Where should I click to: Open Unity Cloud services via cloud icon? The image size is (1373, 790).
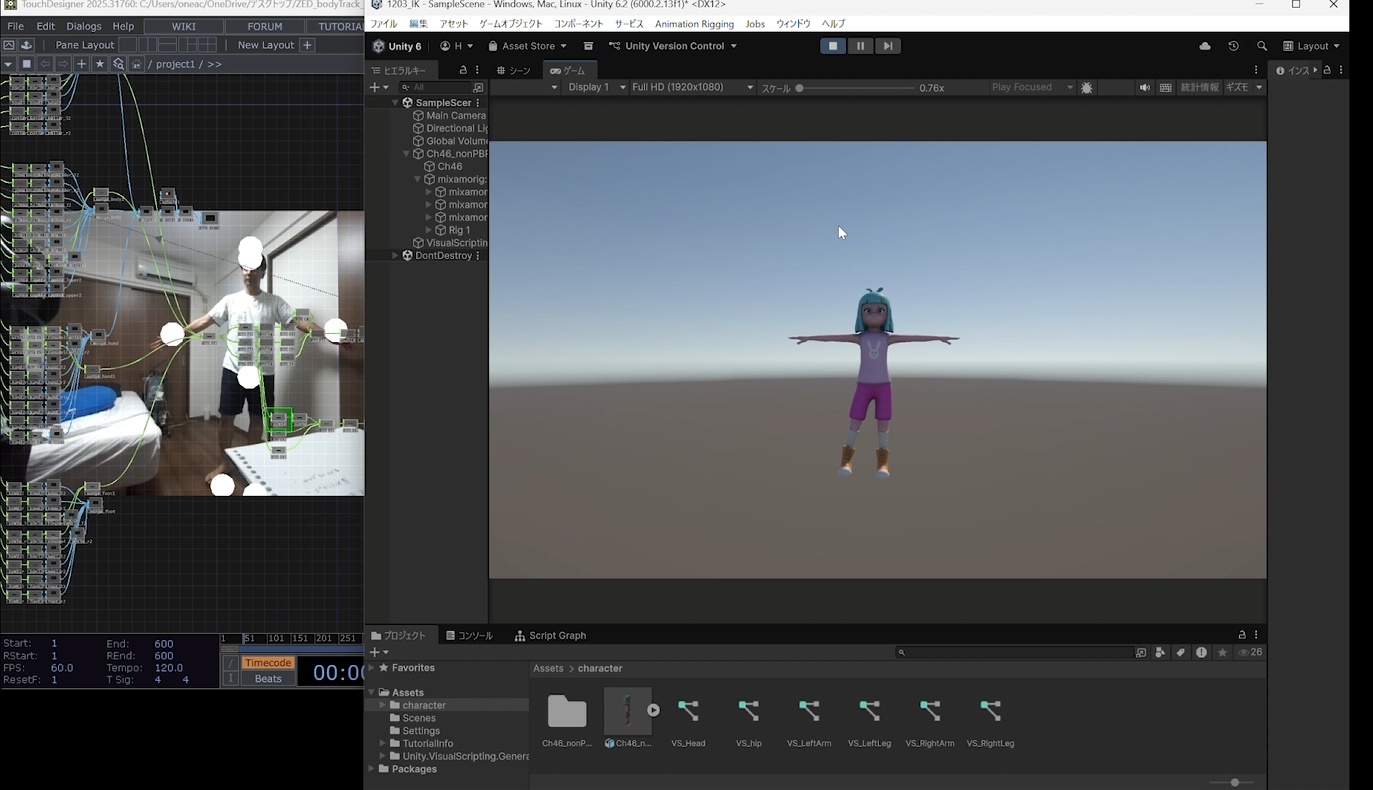[1204, 45]
